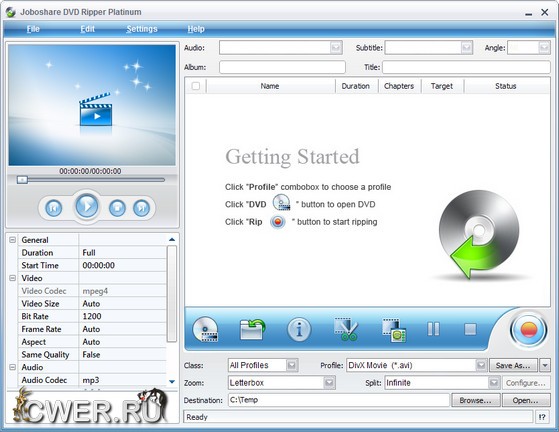Select the Video Codec 'mpeg4' value
This screenshot has width=559, height=432.
[122, 291]
